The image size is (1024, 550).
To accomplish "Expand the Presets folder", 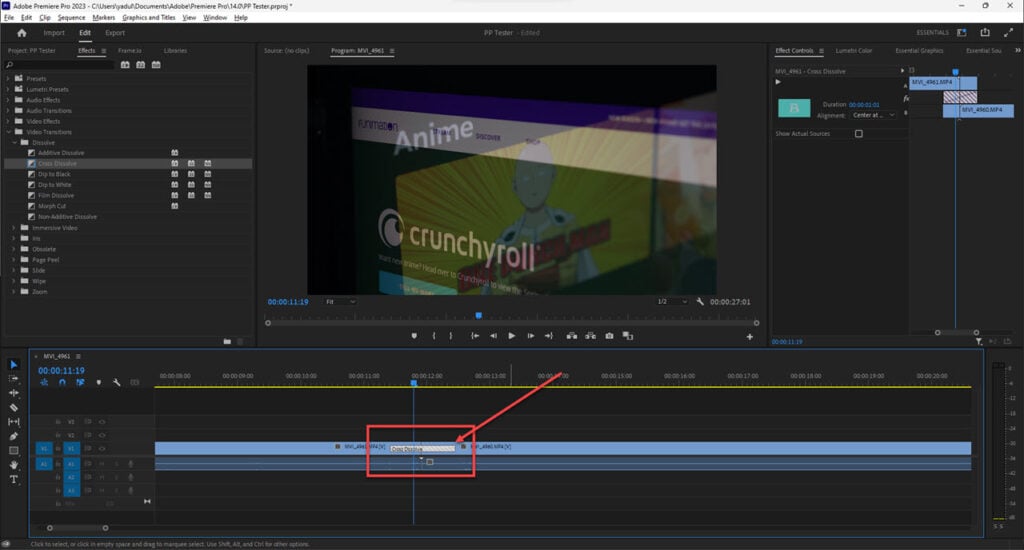I will [8, 78].
